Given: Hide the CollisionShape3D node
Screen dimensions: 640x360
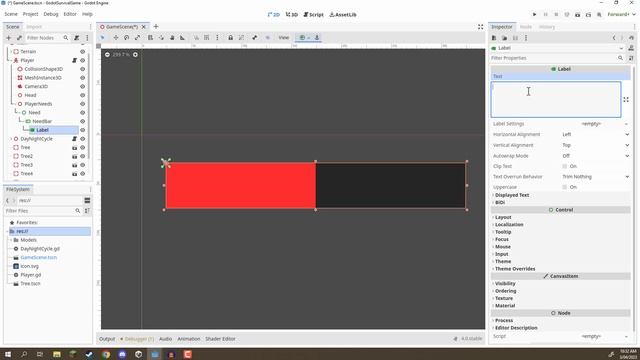Looking at the screenshot, I should [x=82, y=69].
